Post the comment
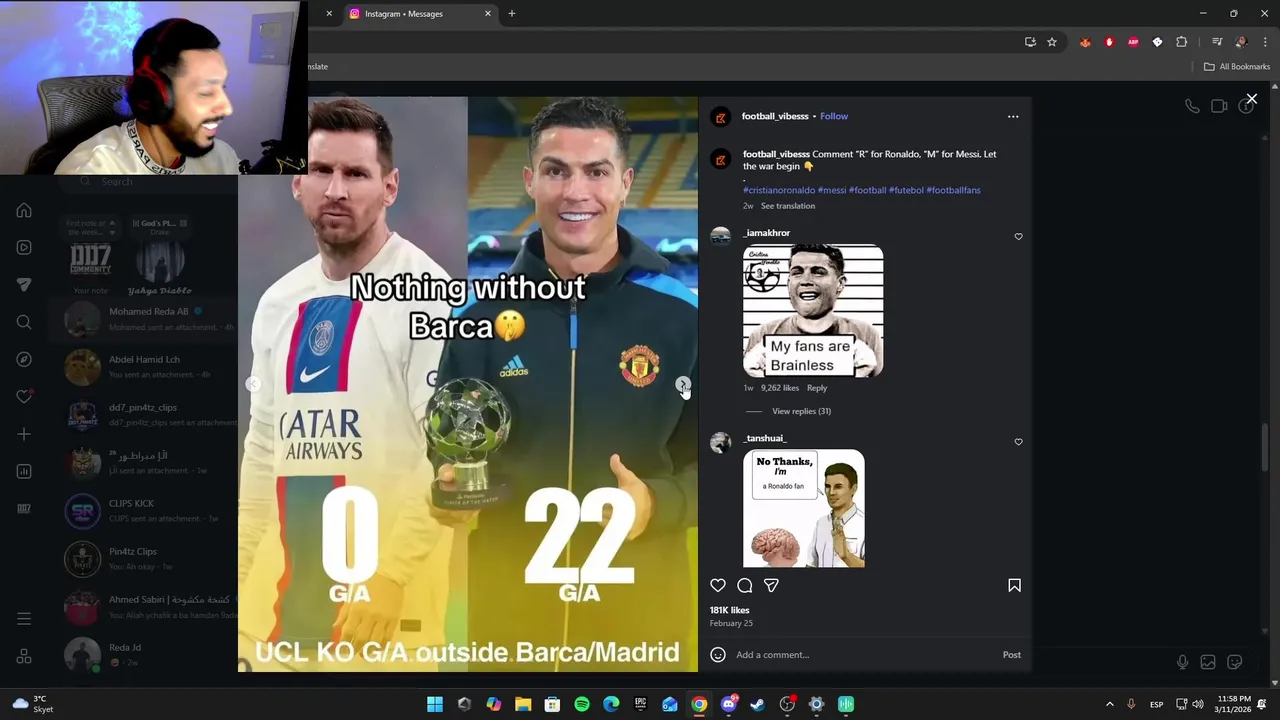1280x720 pixels. pyautogui.click(x=1012, y=655)
